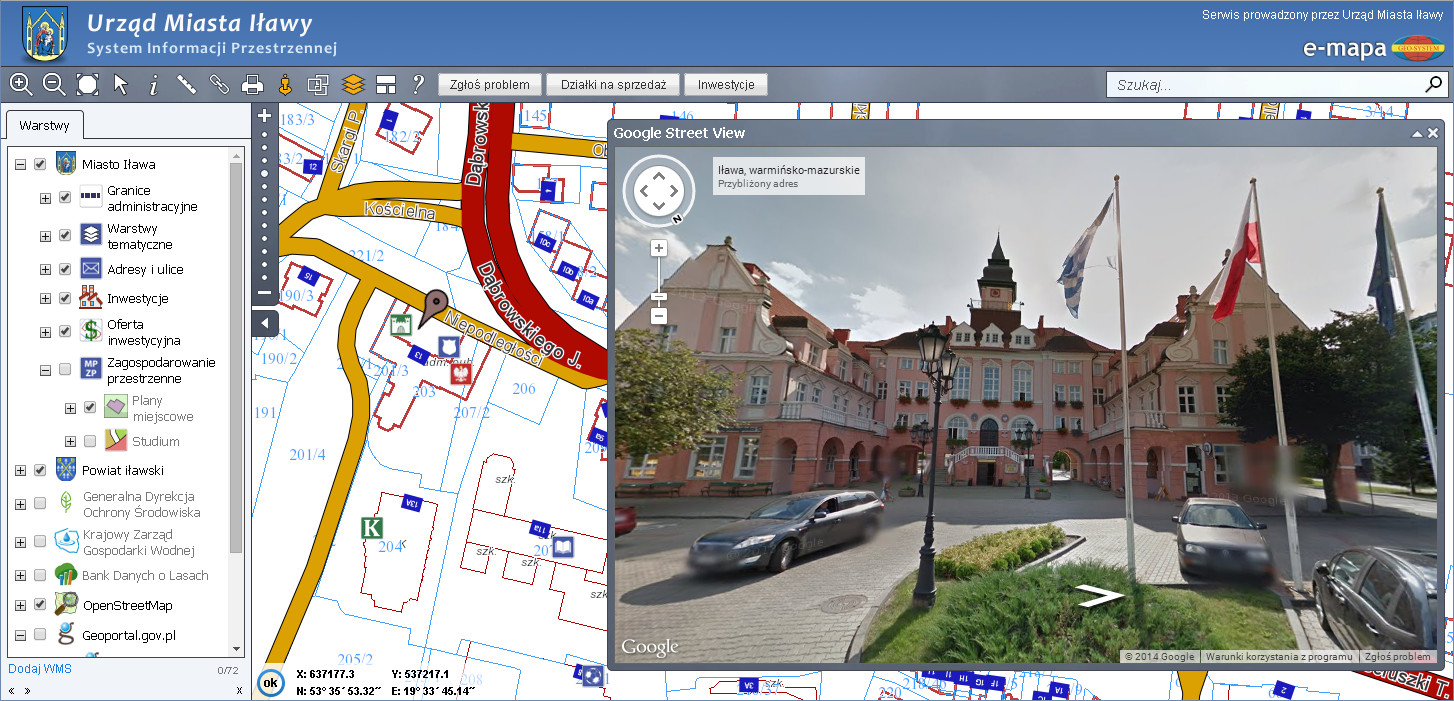This screenshot has width=1454, height=701.
Task: Click the Iława city crest logo
Action: pos(45,34)
